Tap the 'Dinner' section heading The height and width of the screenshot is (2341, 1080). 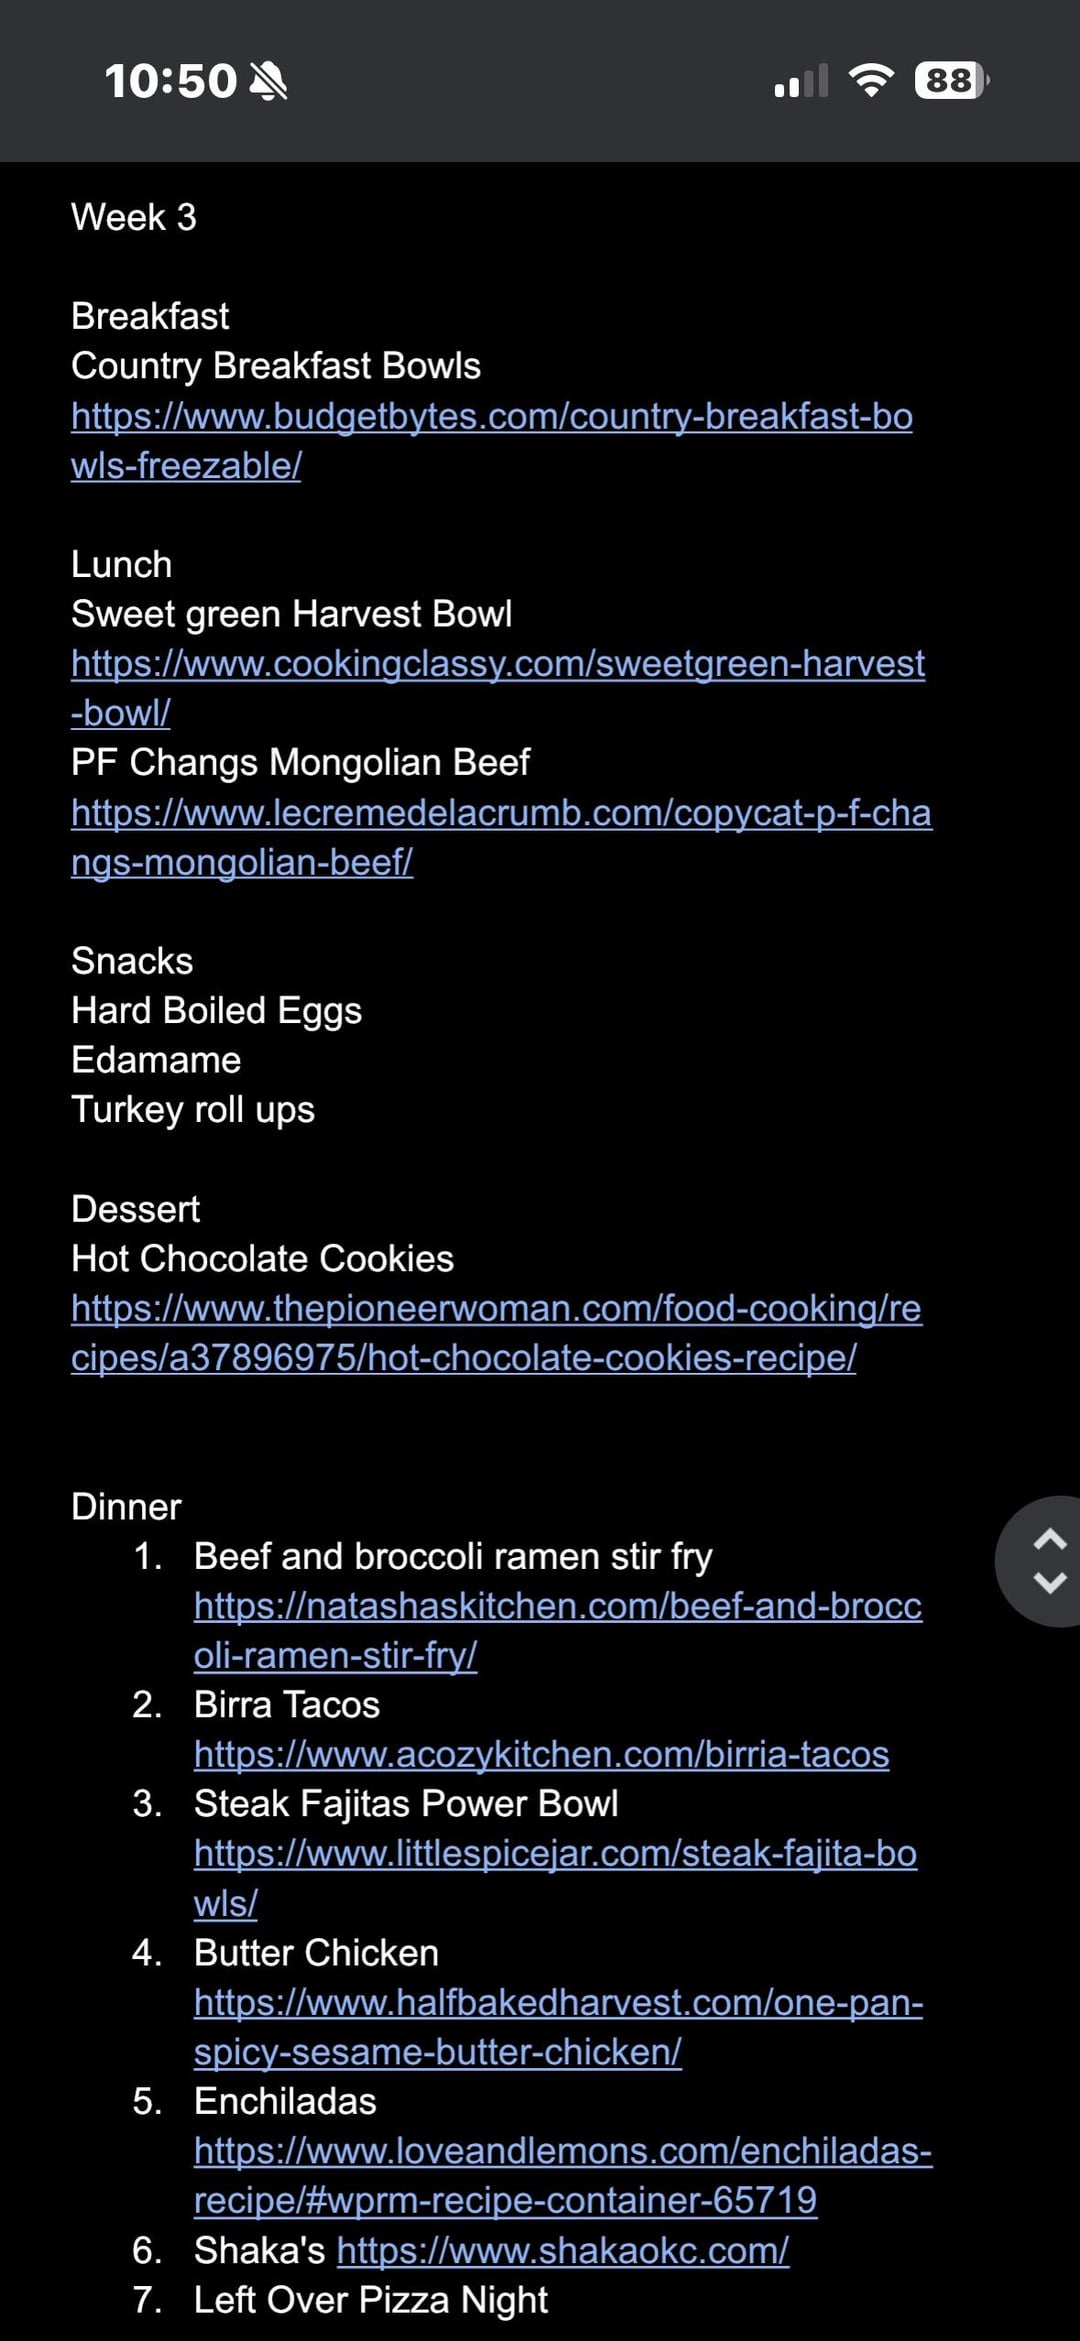tap(126, 1507)
